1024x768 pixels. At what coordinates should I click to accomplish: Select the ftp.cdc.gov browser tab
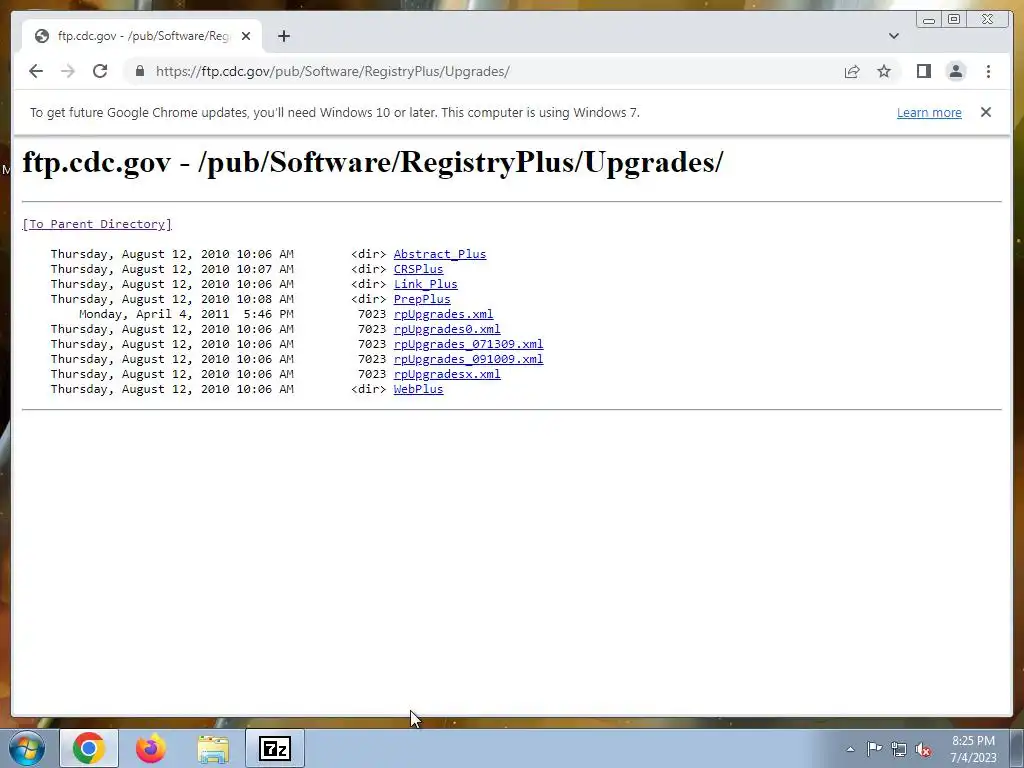point(142,36)
